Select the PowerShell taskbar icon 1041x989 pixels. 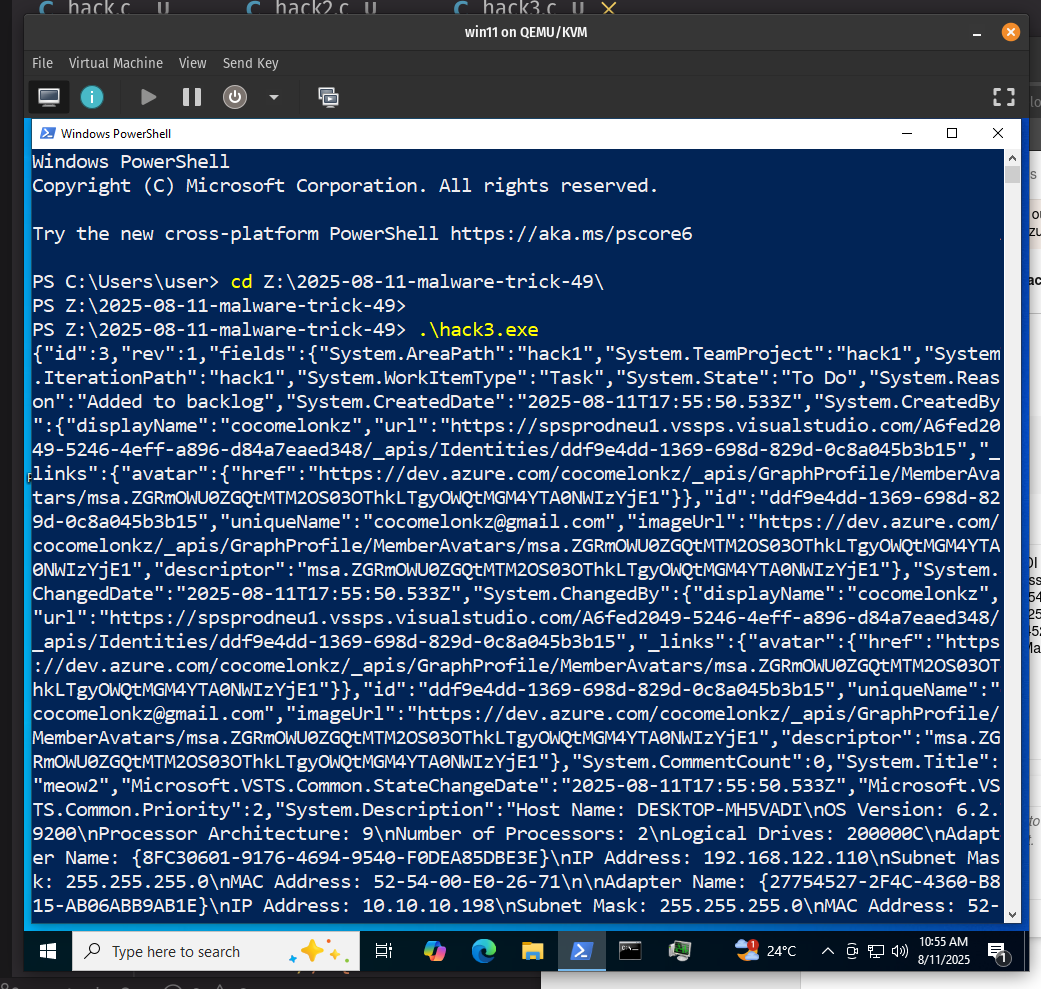point(582,952)
